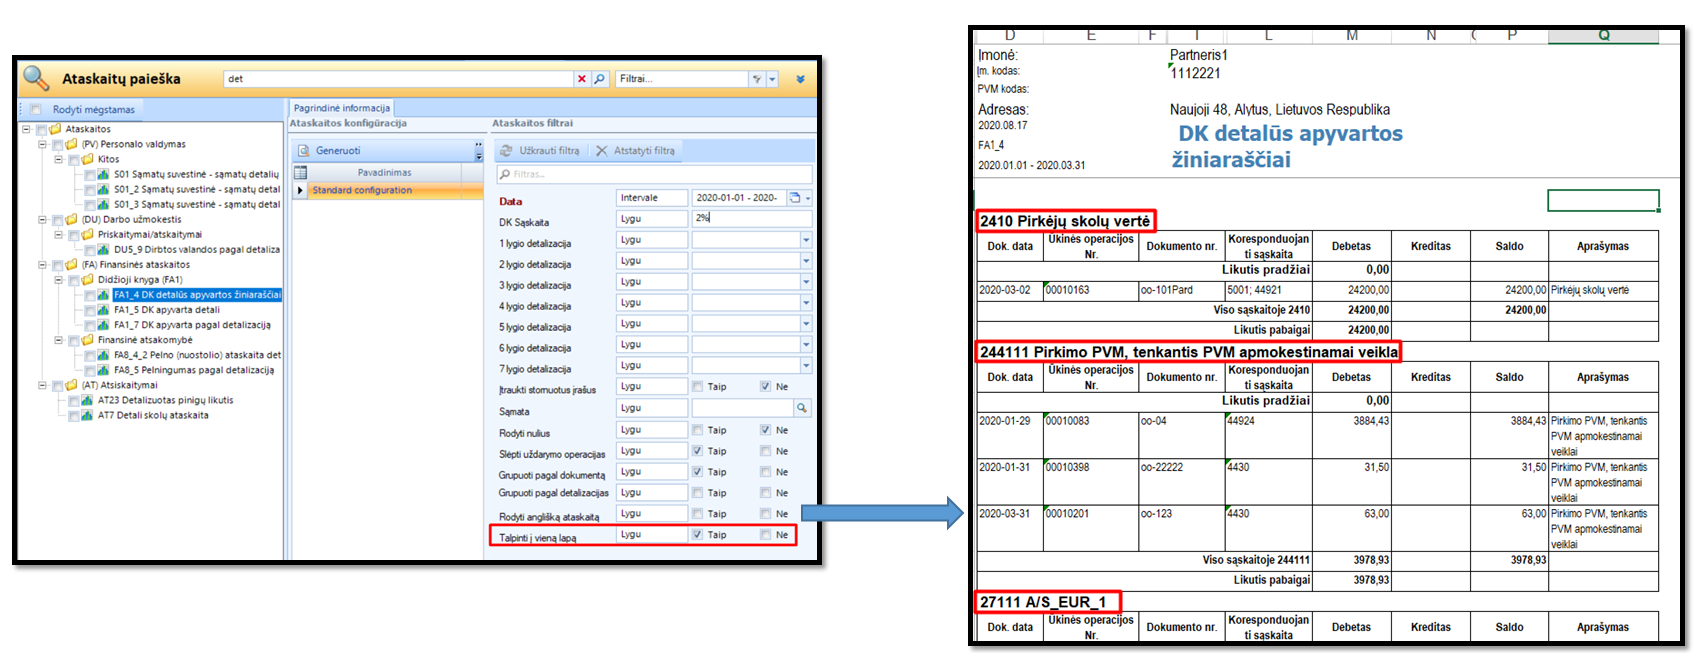Select FA1_5 DK apyvarta detali report

click(166, 310)
